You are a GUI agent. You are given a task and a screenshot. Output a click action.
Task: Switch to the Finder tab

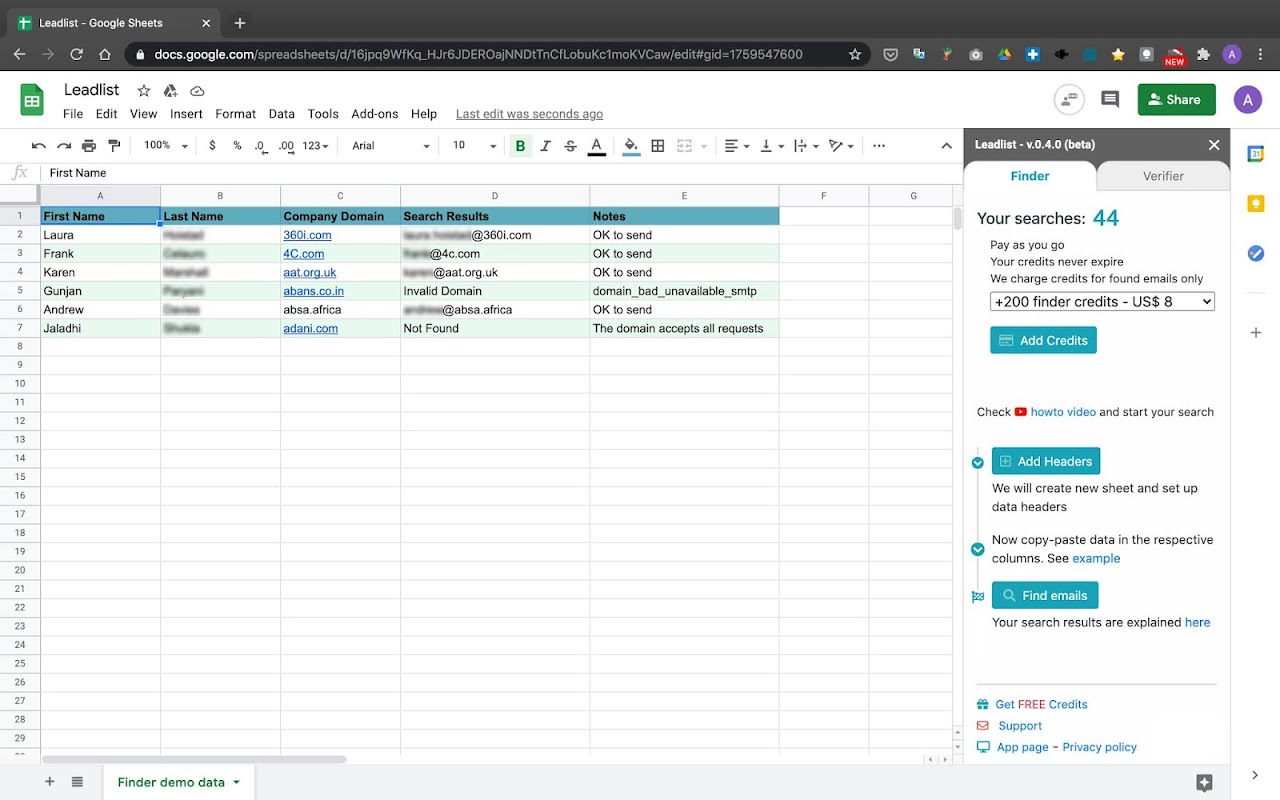coord(1030,176)
